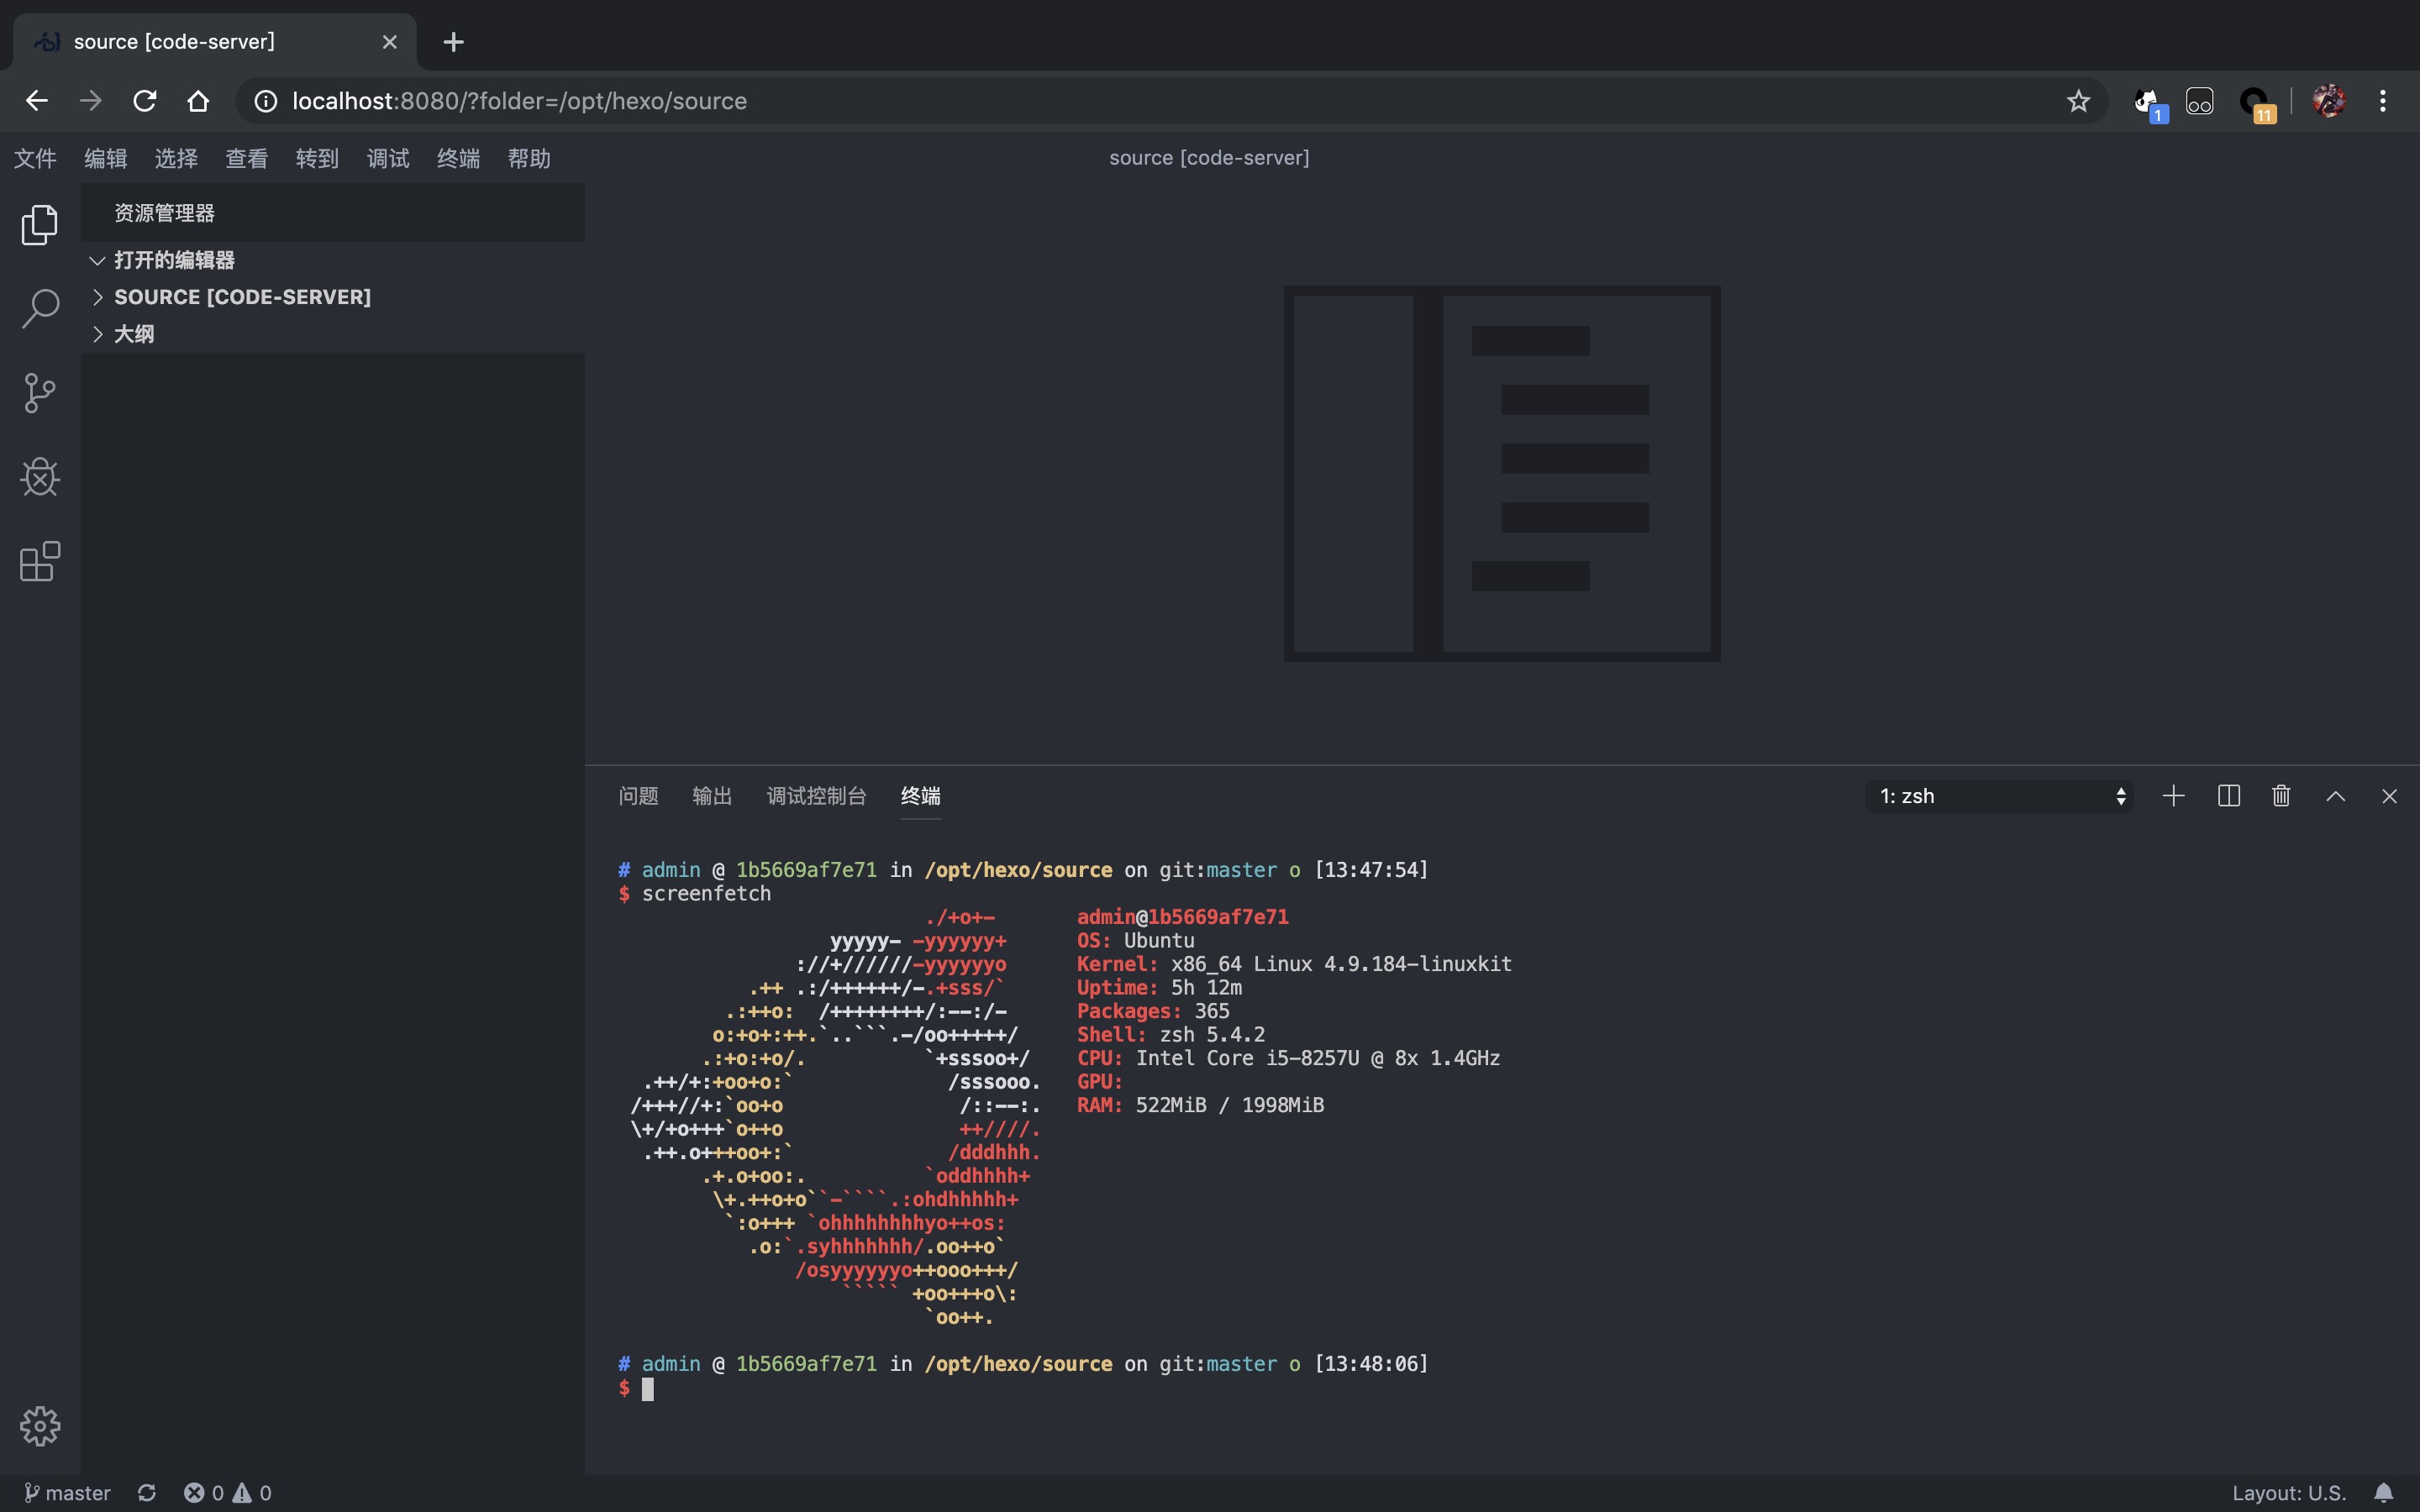
Task: Click the screenfetch command text
Action: pos(706,894)
